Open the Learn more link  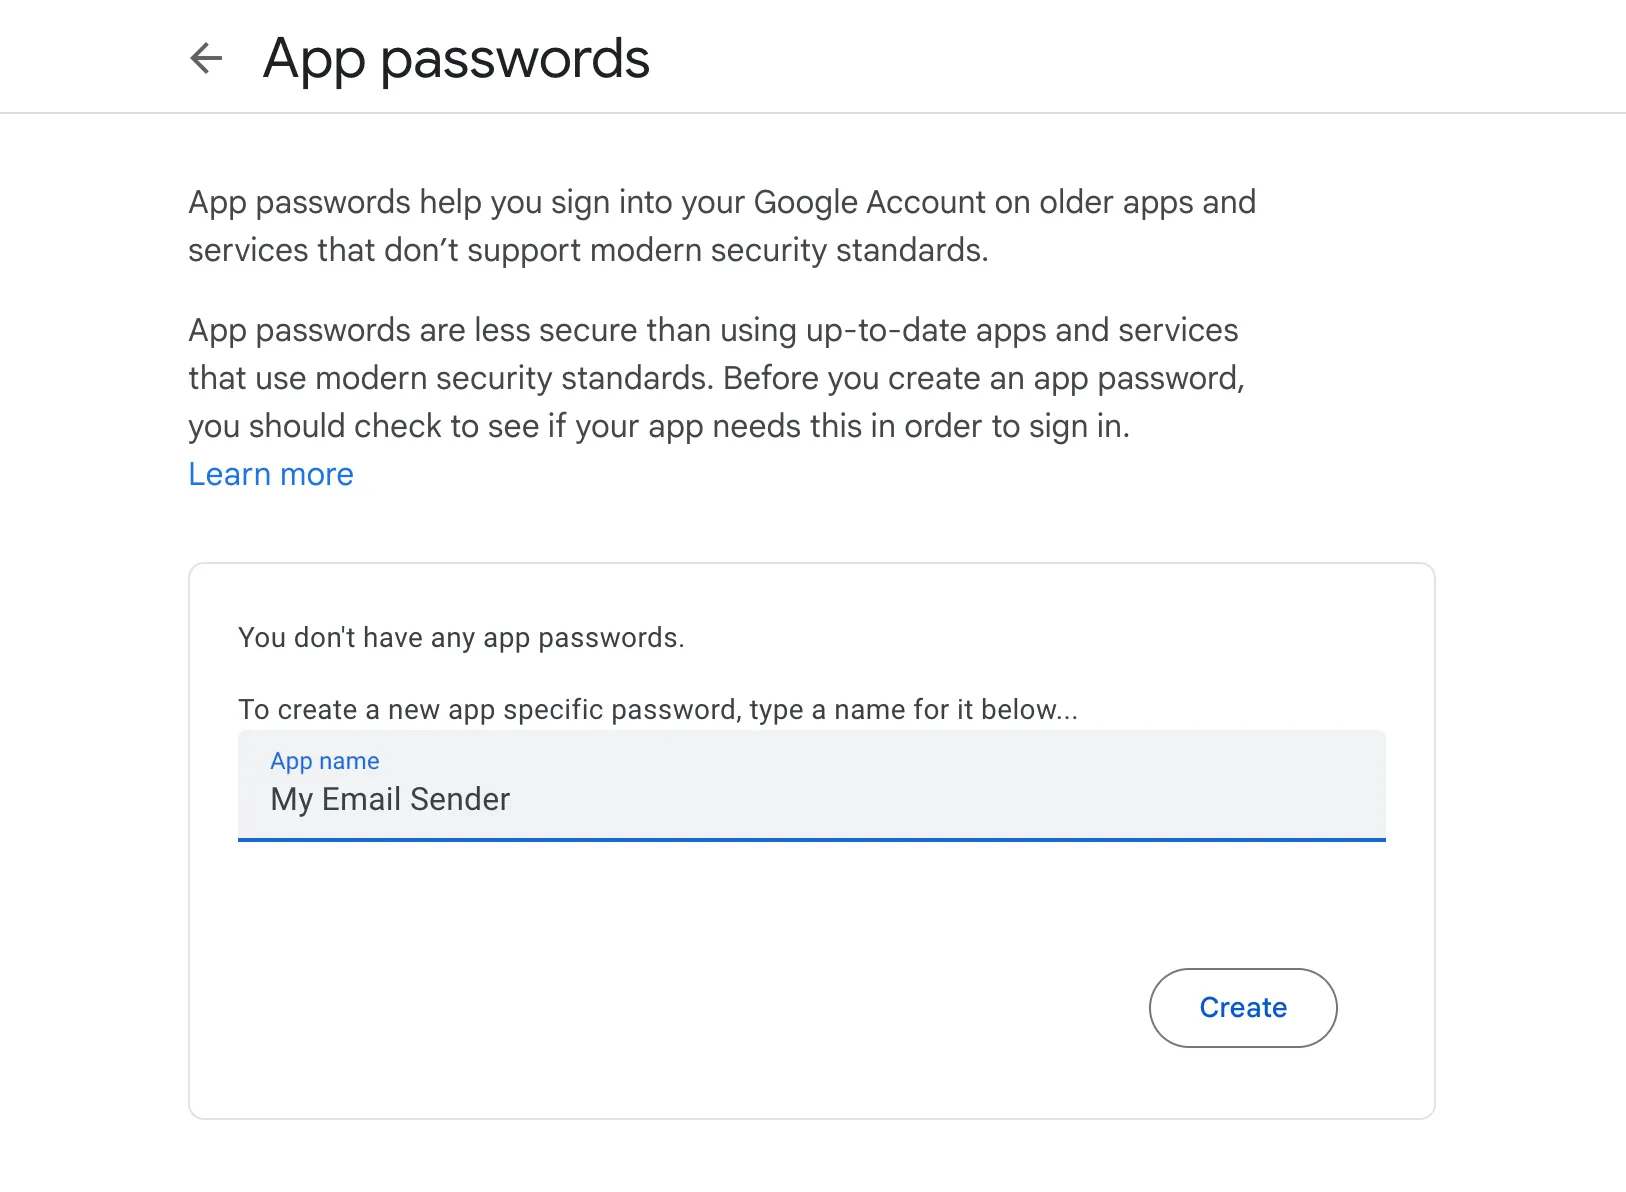(x=271, y=474)
